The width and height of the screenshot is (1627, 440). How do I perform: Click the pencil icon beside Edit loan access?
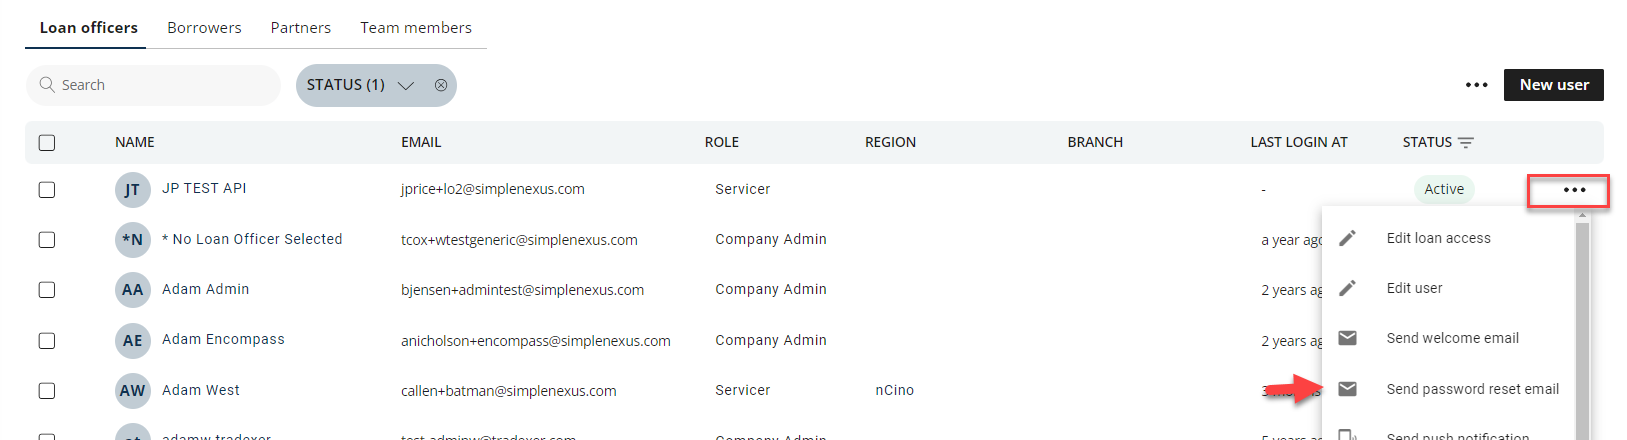click(x=1347, y=238)
